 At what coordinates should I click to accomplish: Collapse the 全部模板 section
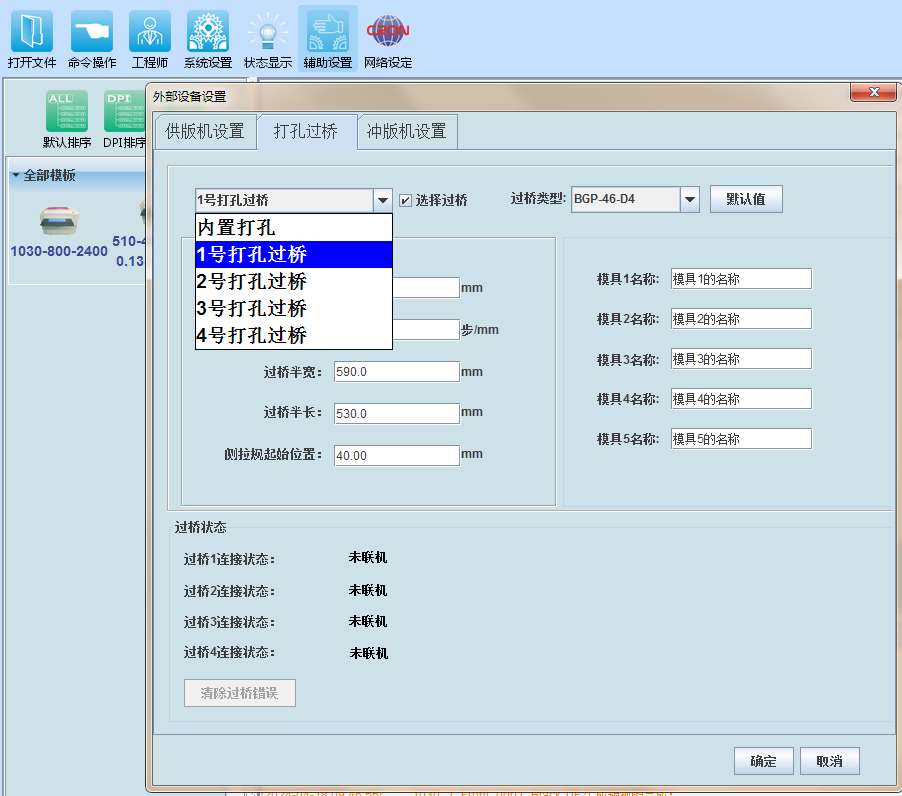[16, 176]
